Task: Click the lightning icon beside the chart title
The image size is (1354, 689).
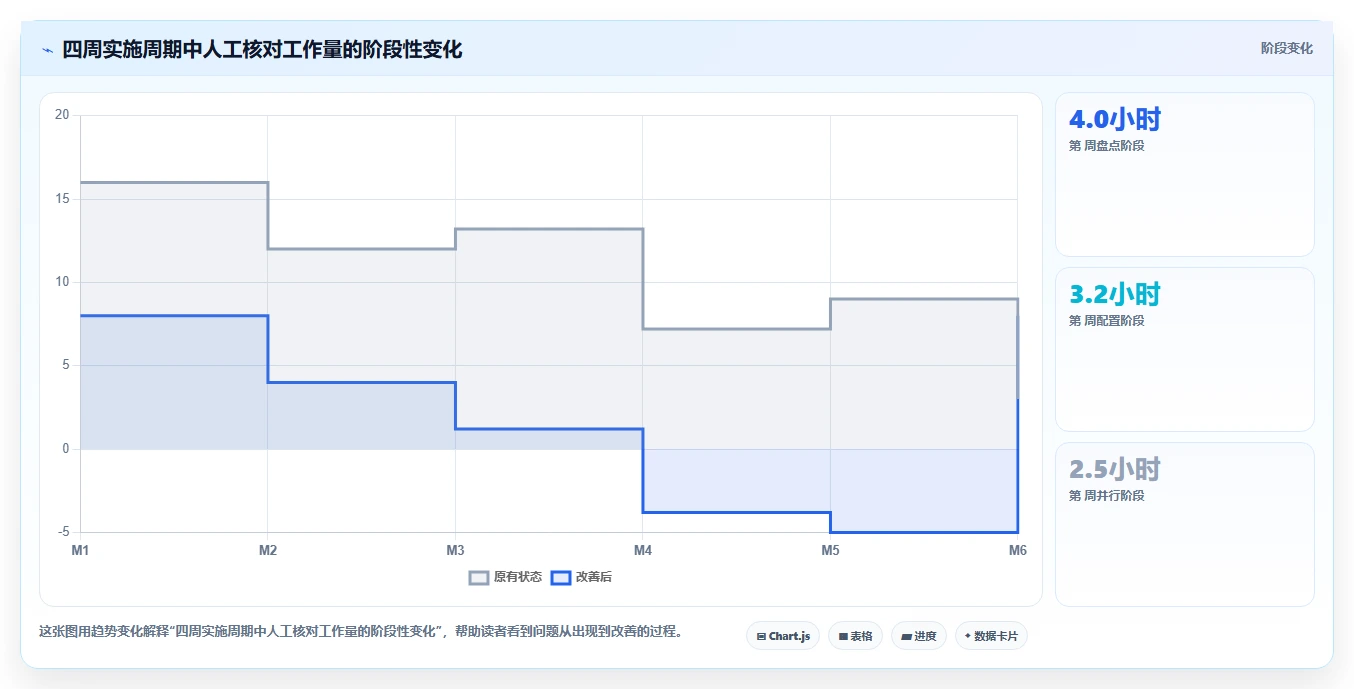Action: (47, 50)
